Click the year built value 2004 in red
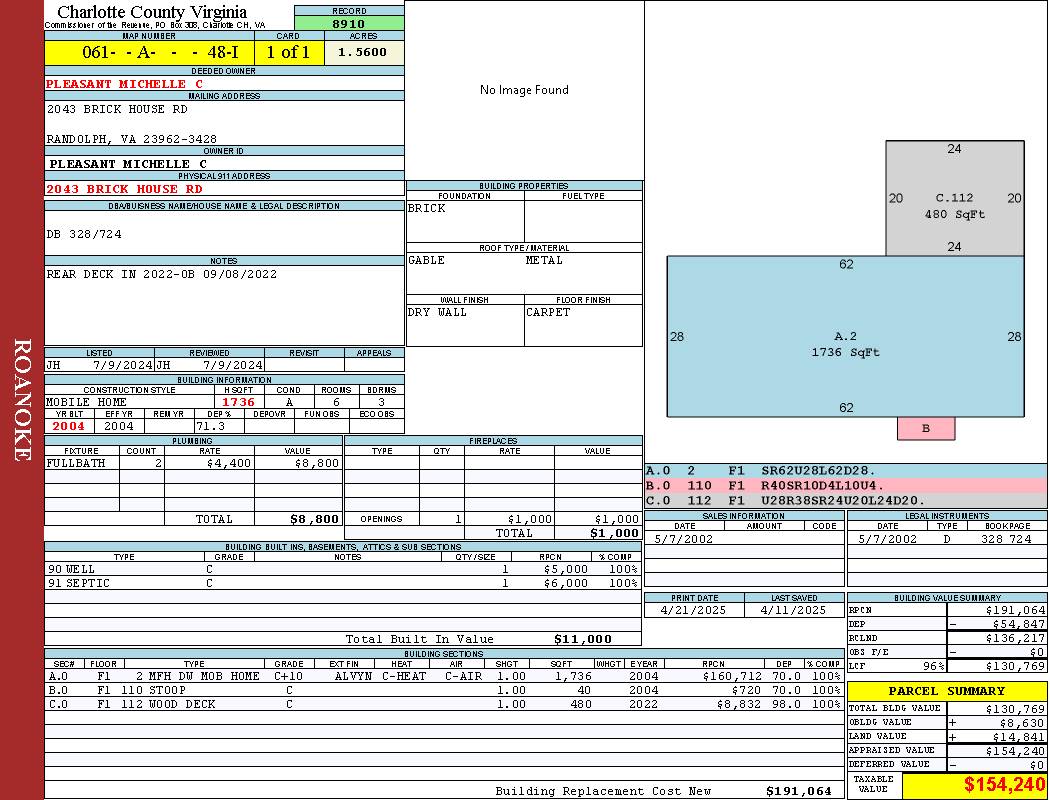 pos(70,426)
